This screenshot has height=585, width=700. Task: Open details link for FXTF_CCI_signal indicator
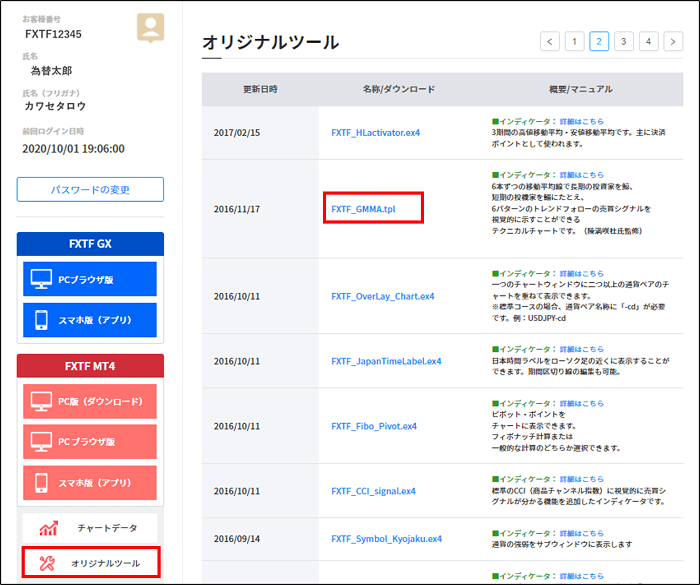point(581,479)
